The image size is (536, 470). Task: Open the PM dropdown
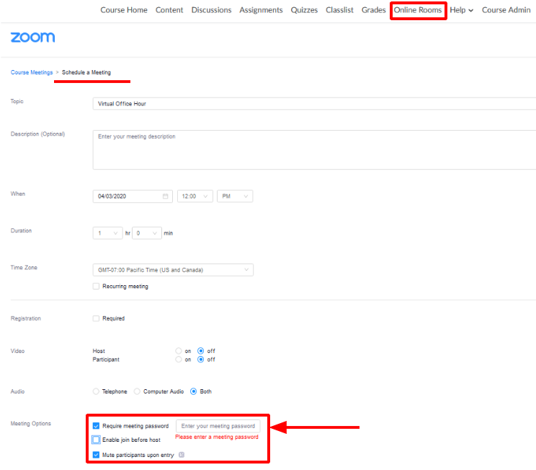point(235,196)
